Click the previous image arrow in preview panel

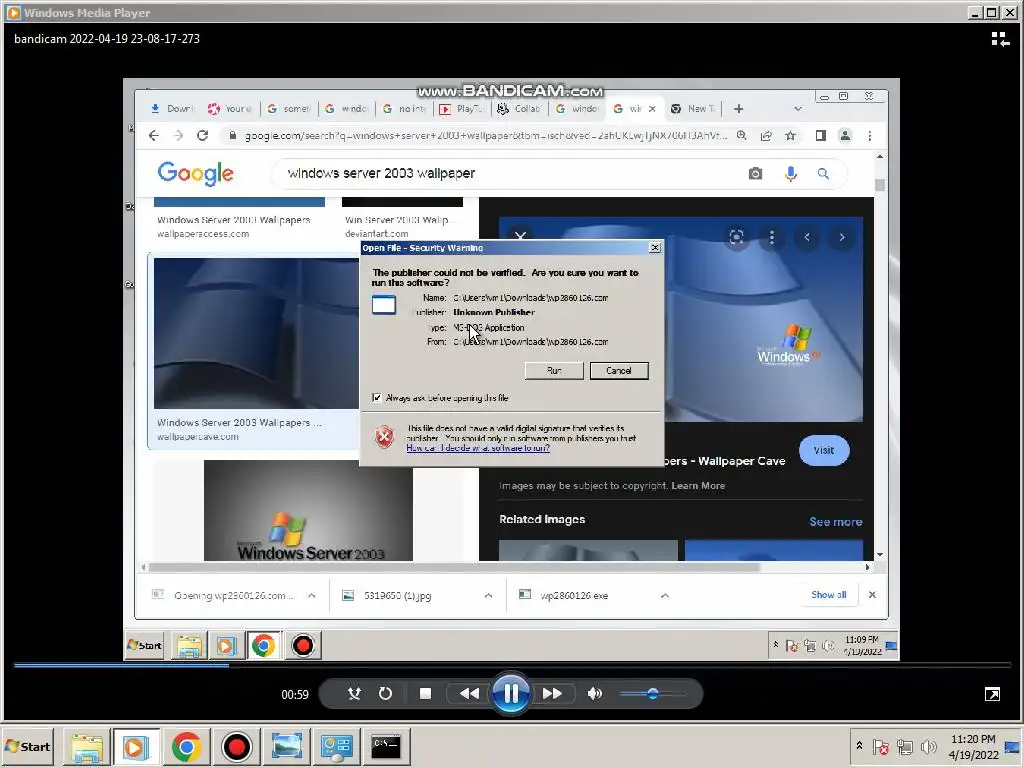coord(807,237)
